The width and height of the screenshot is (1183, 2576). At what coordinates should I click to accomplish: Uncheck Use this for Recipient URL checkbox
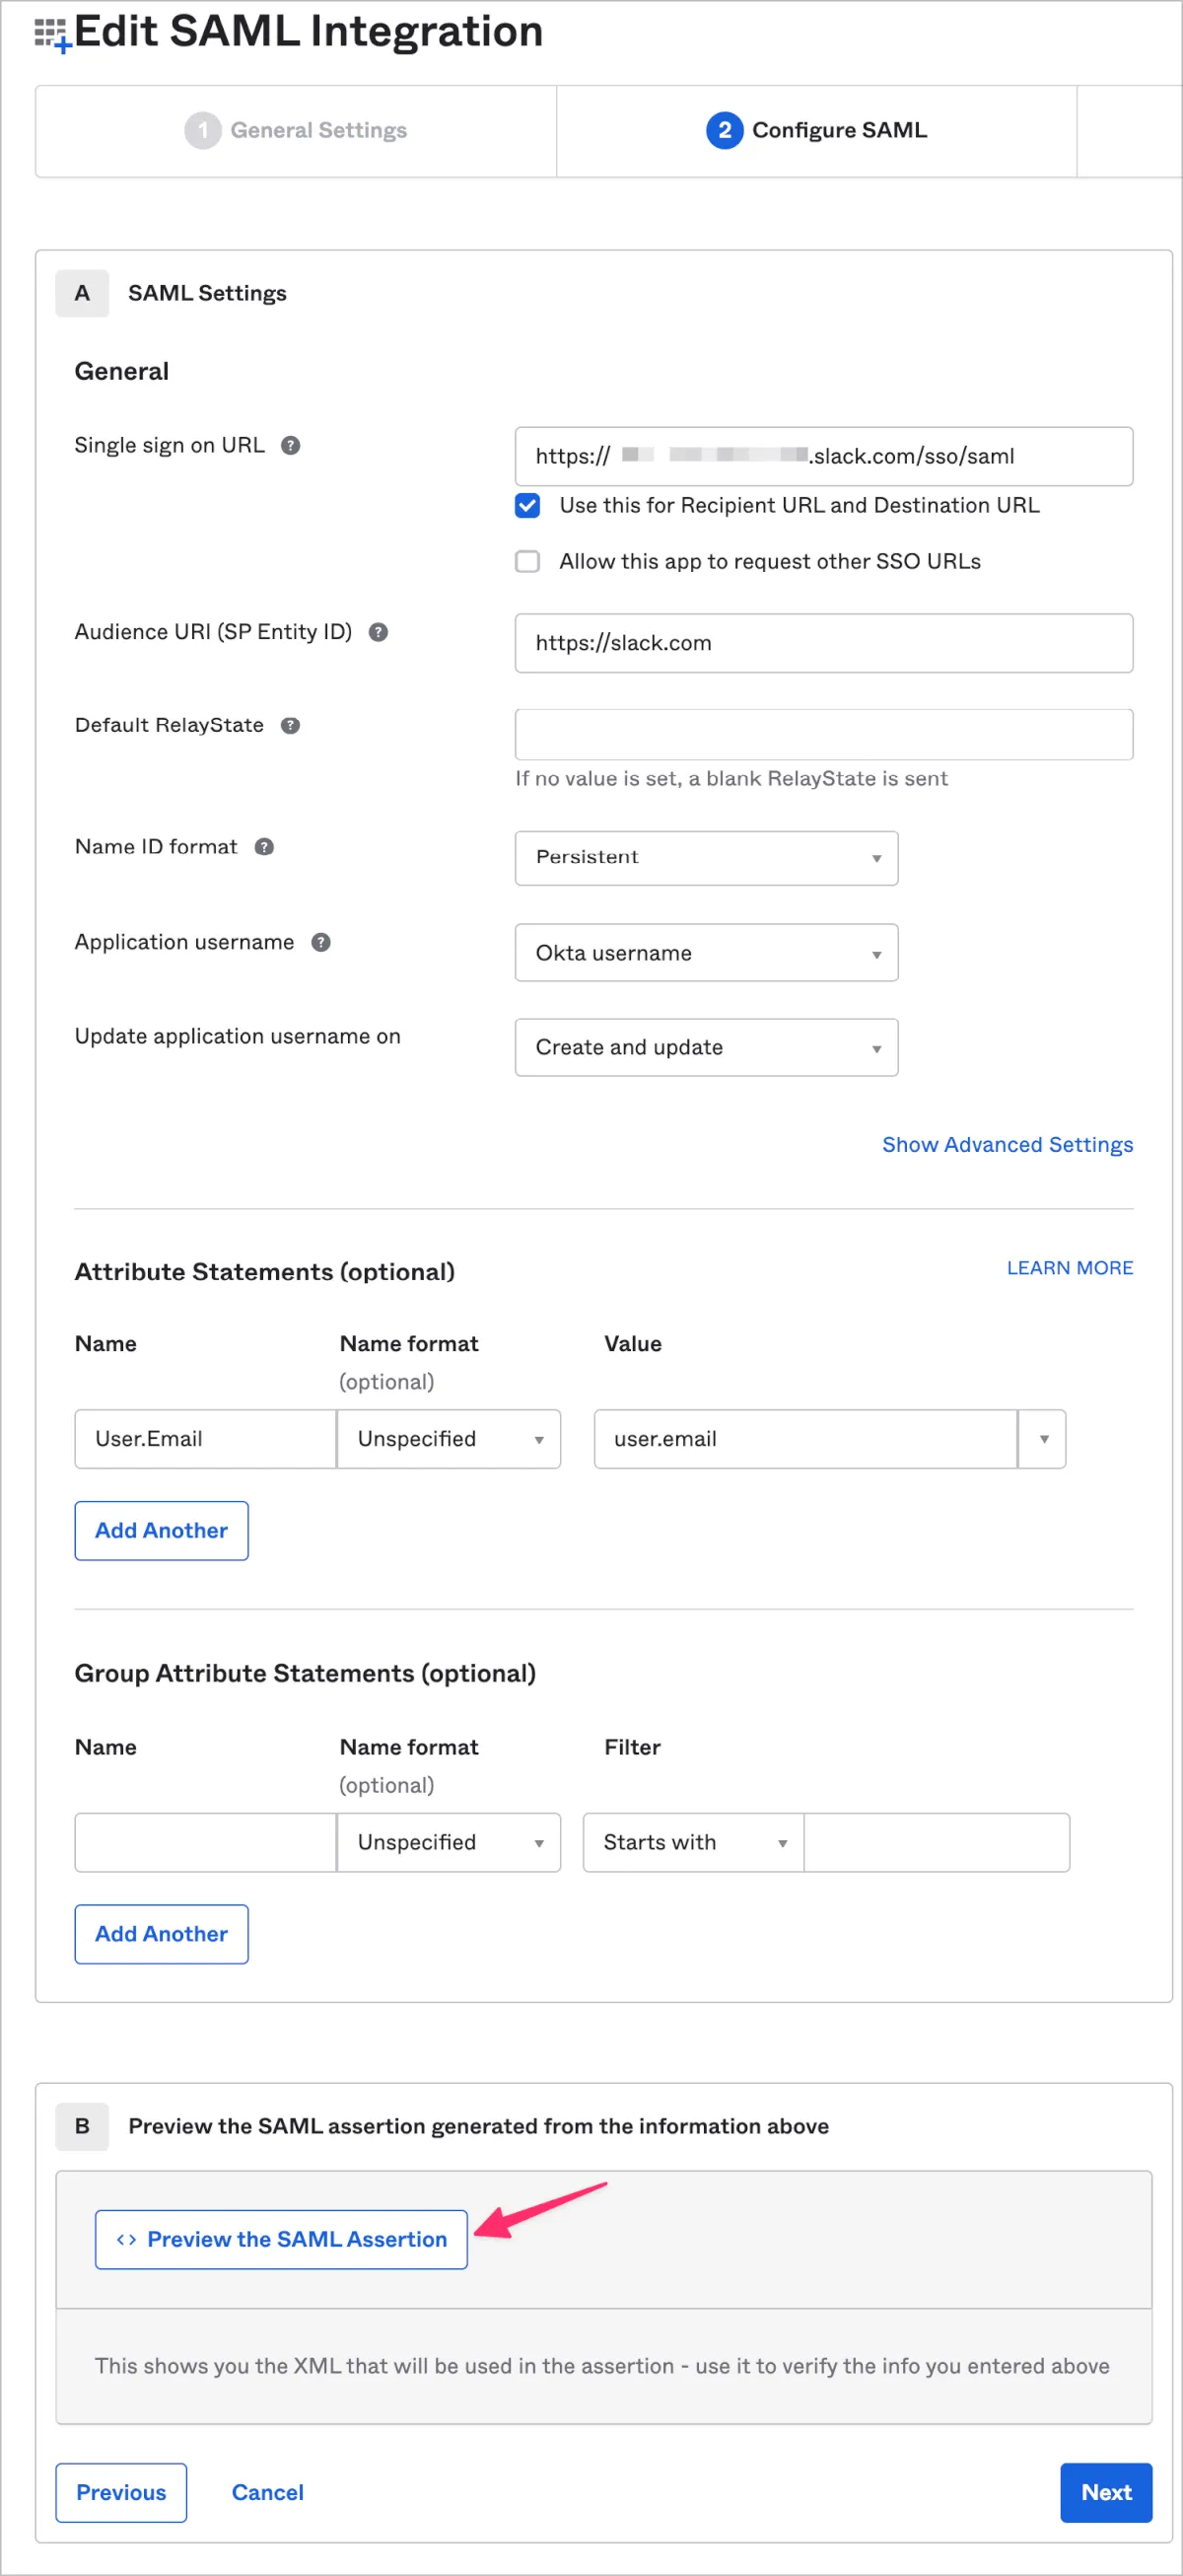(527, 505)
